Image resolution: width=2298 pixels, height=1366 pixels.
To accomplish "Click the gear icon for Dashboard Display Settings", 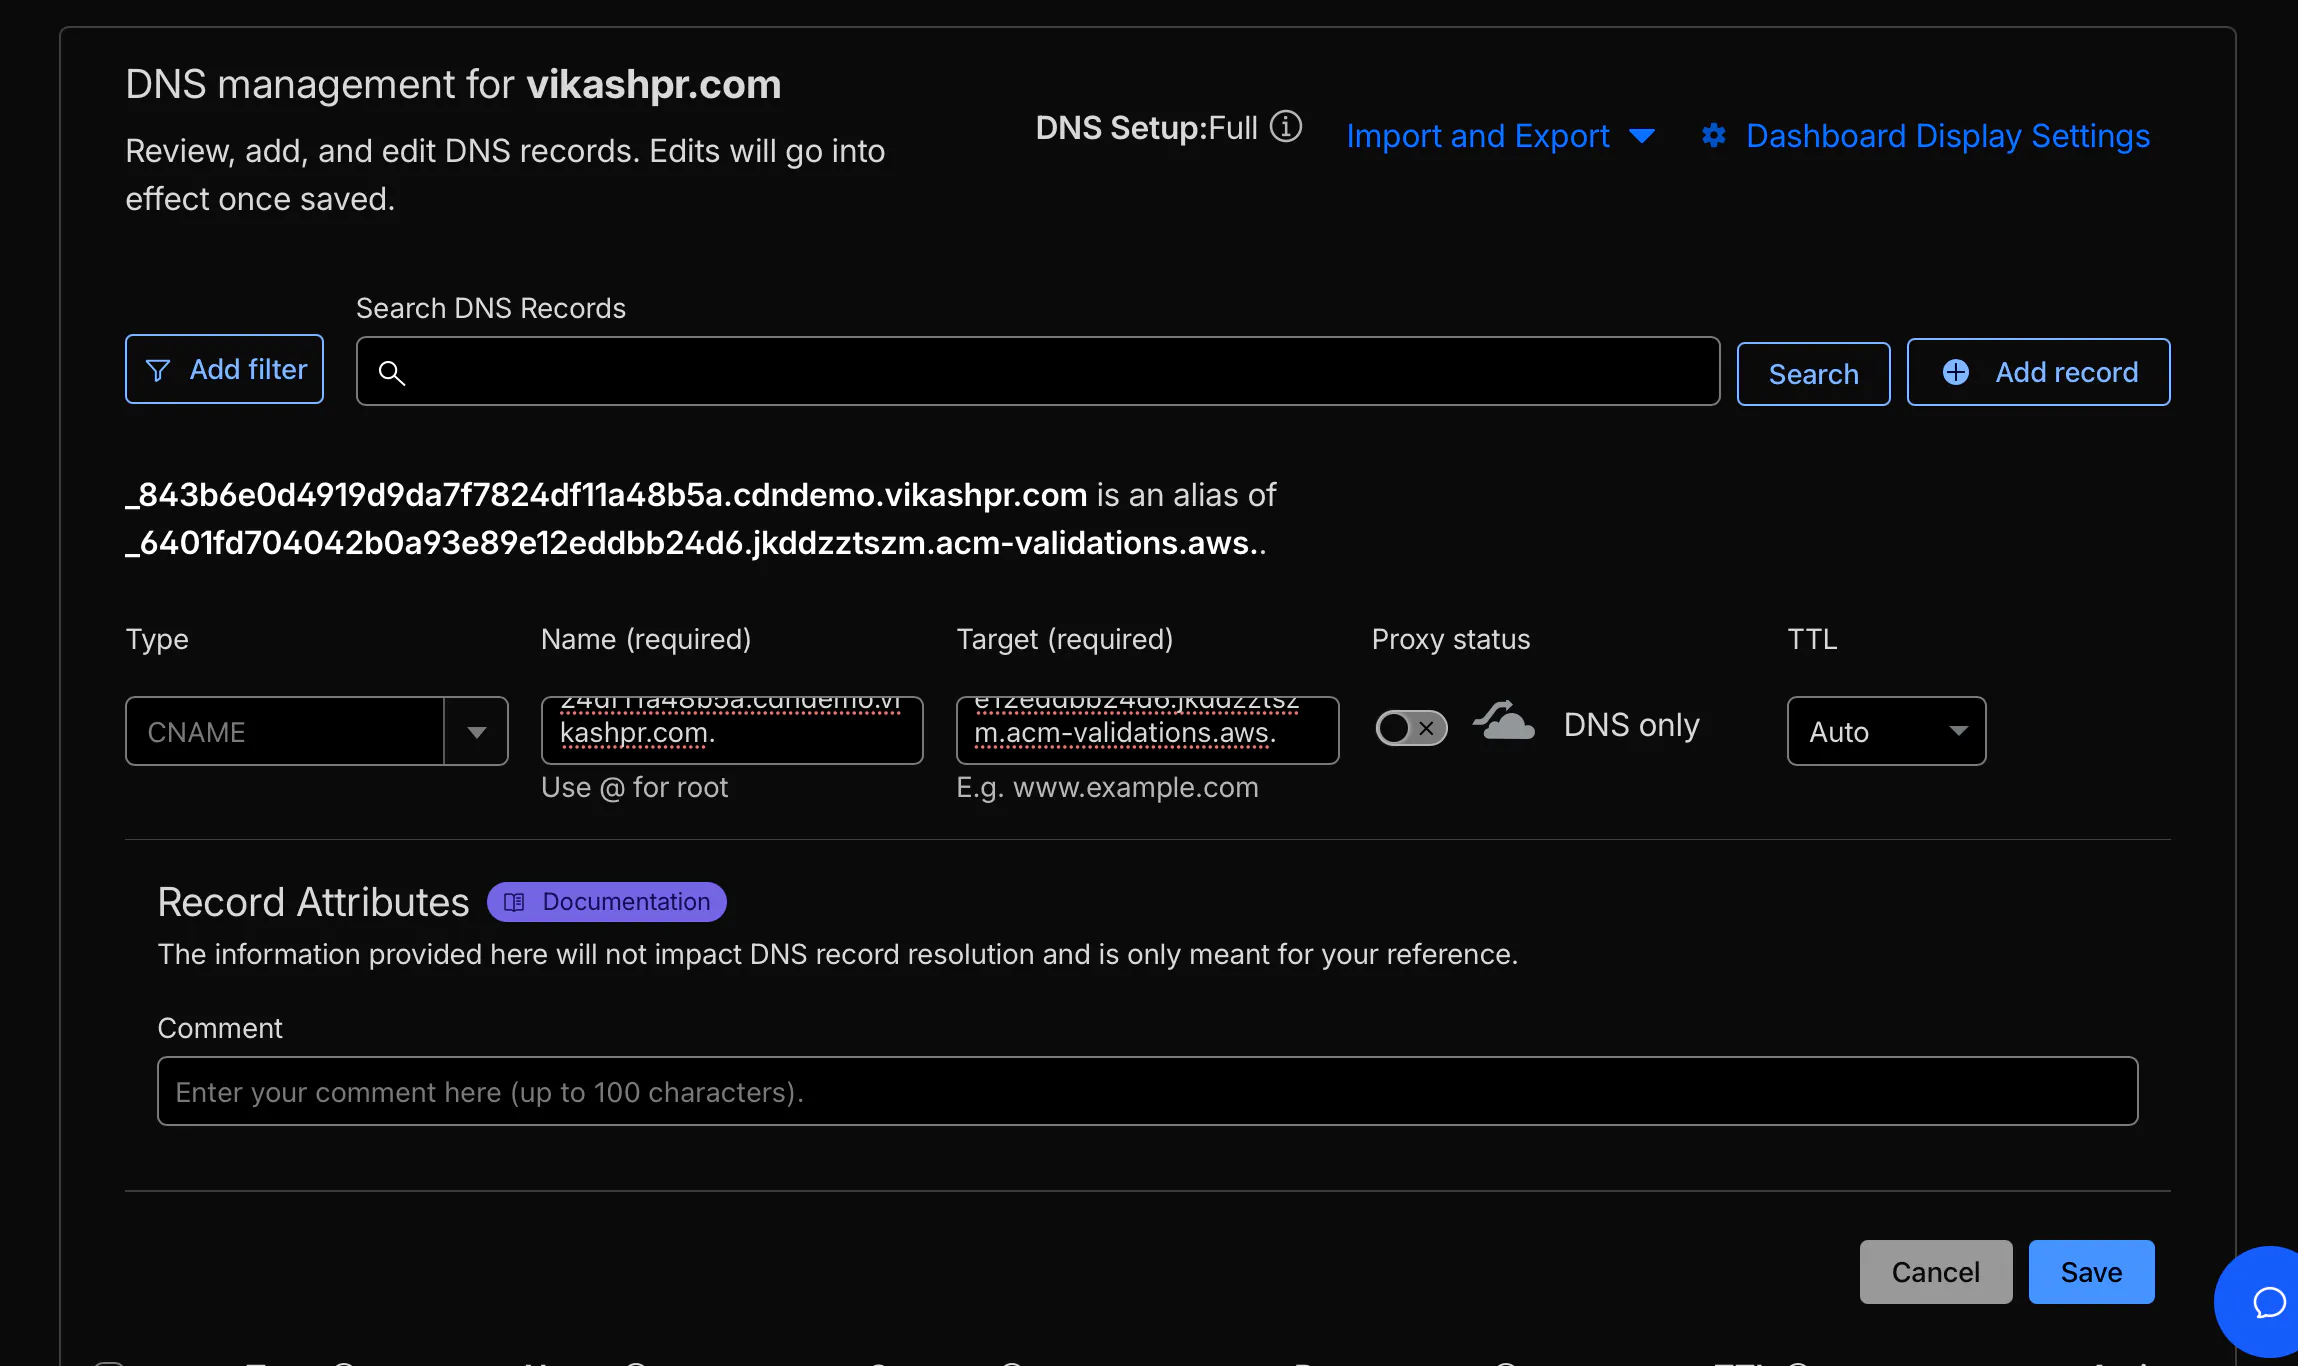I will [1713, 135].
